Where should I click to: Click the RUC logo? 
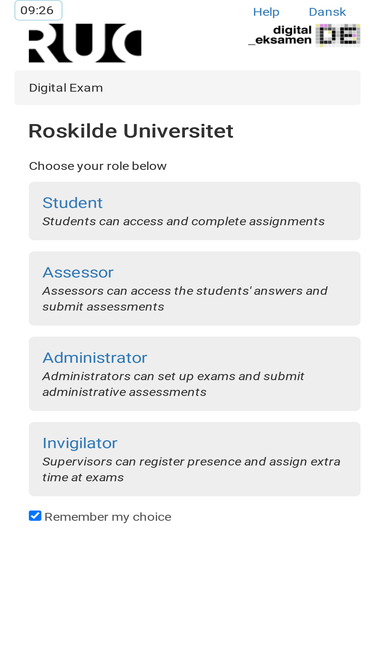85,43
